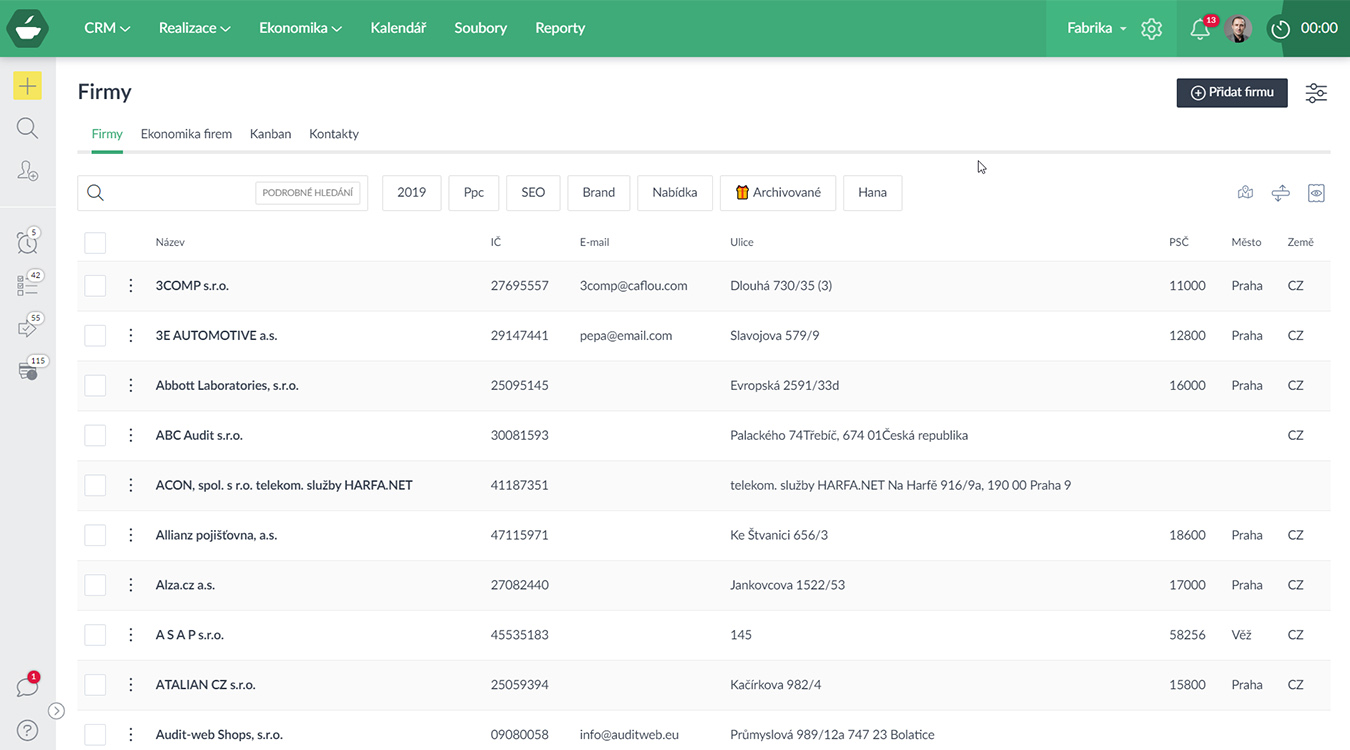This screenshot has width=1350, height=750.
Task: Click the Podrobné hledání button
Action: [308, 193]
